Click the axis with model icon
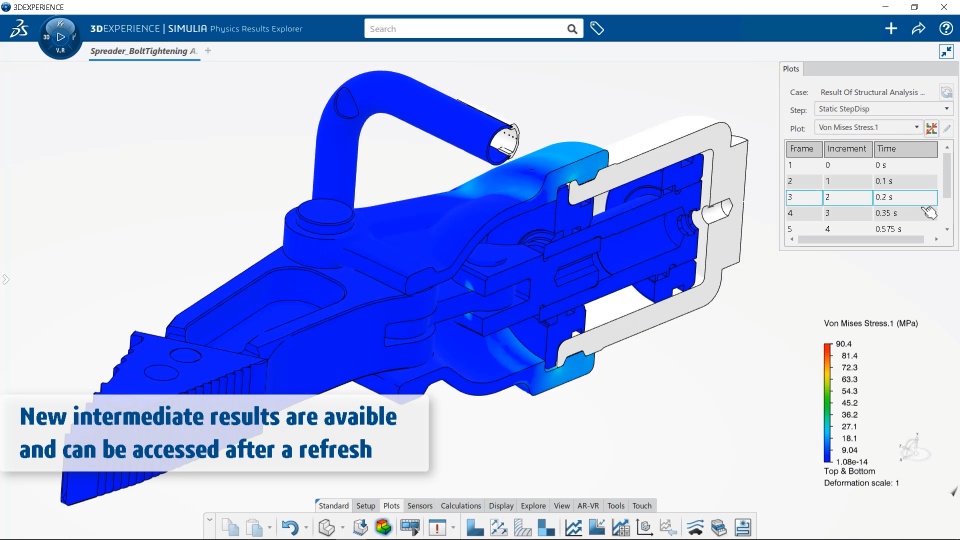The height and width of the screenshot is (540, 960). point(644,527)
